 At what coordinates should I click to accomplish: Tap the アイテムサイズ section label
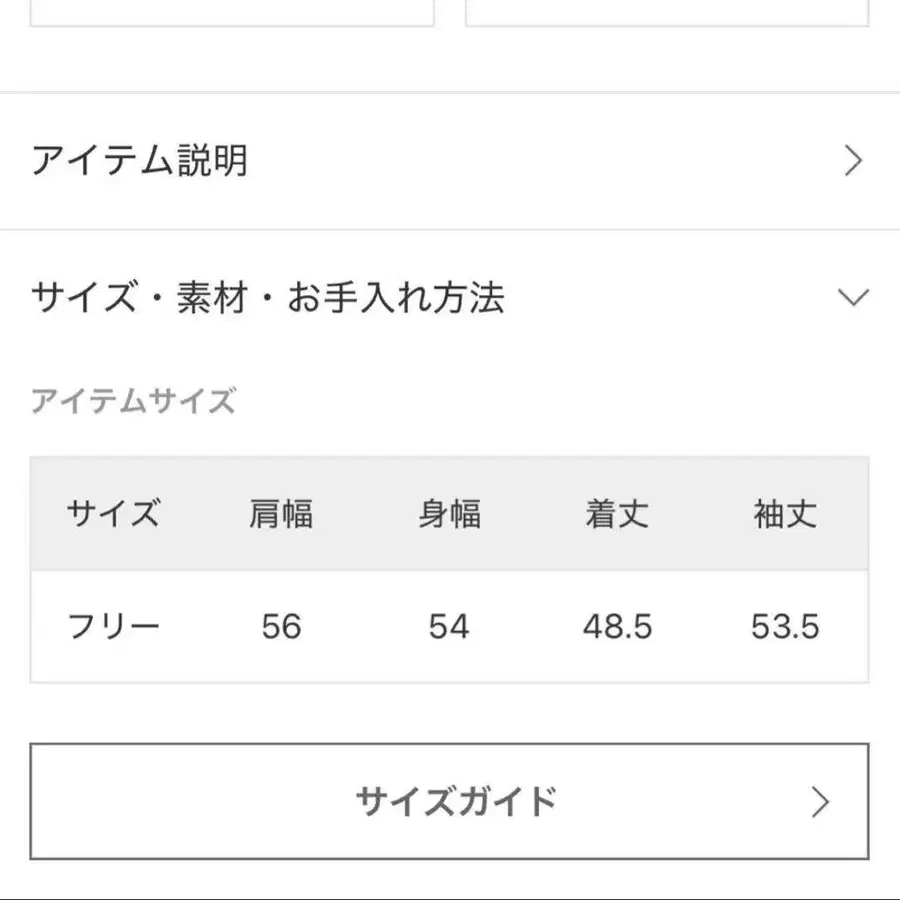135,401
